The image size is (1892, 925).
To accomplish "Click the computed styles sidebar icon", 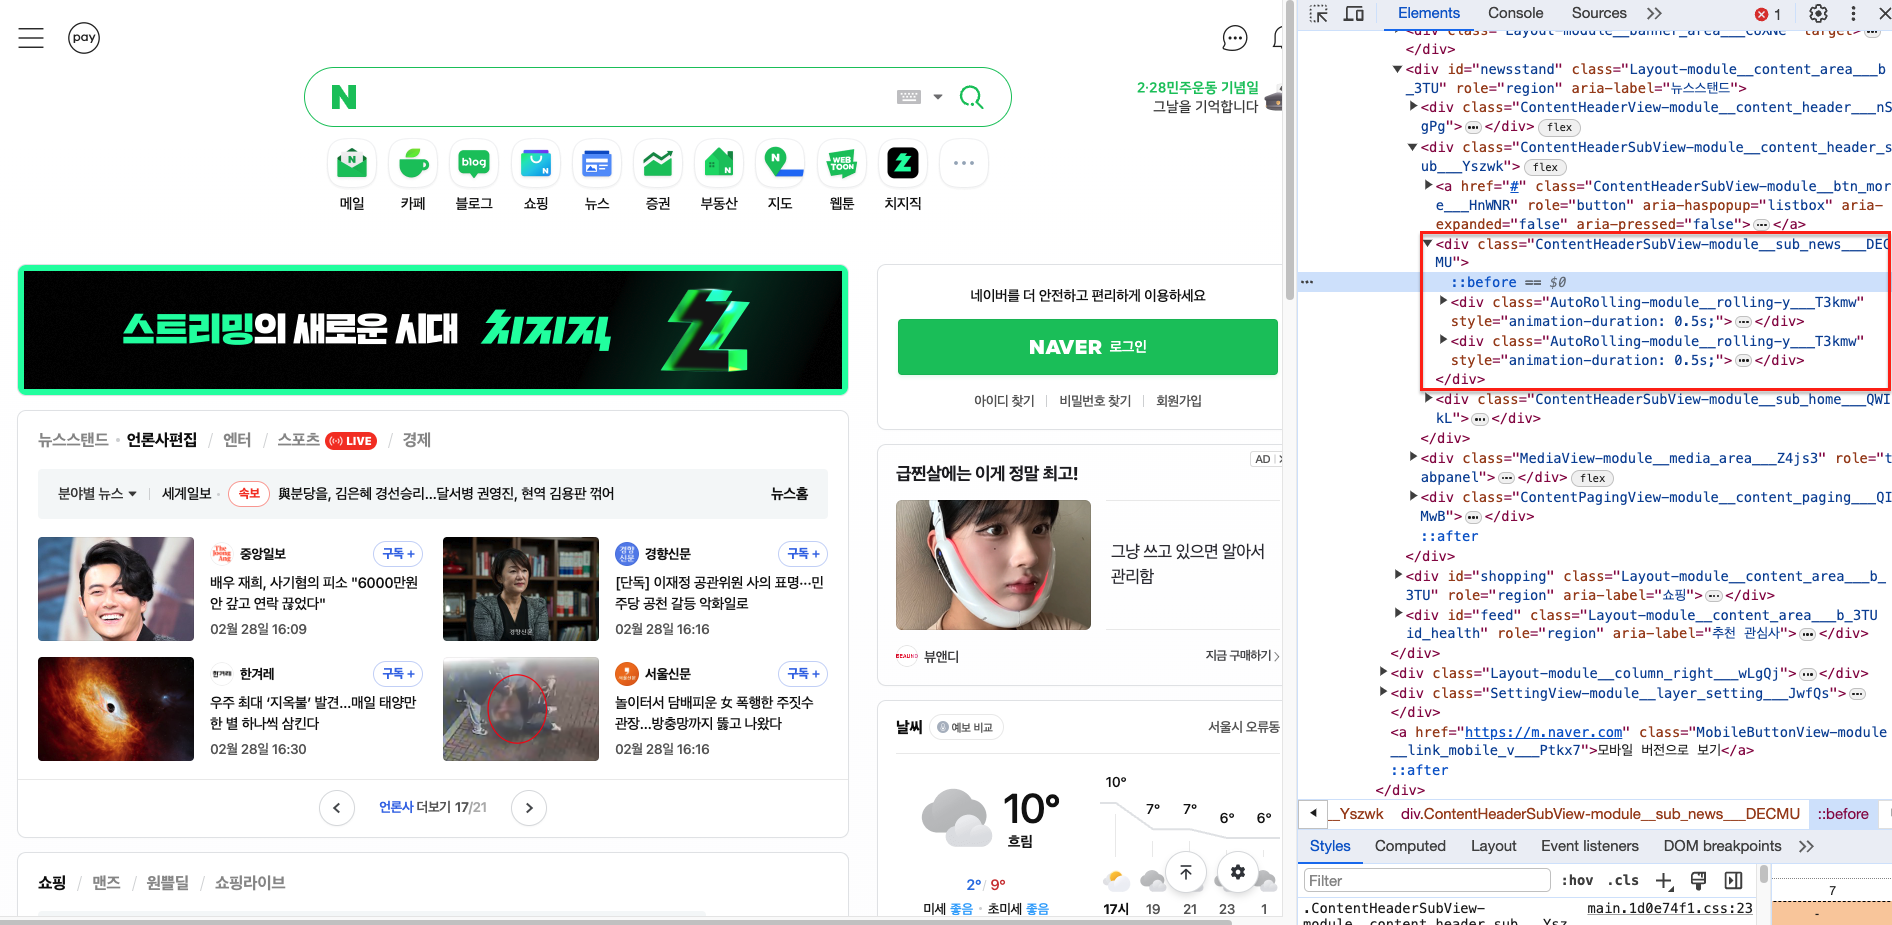I will 1733,880.
